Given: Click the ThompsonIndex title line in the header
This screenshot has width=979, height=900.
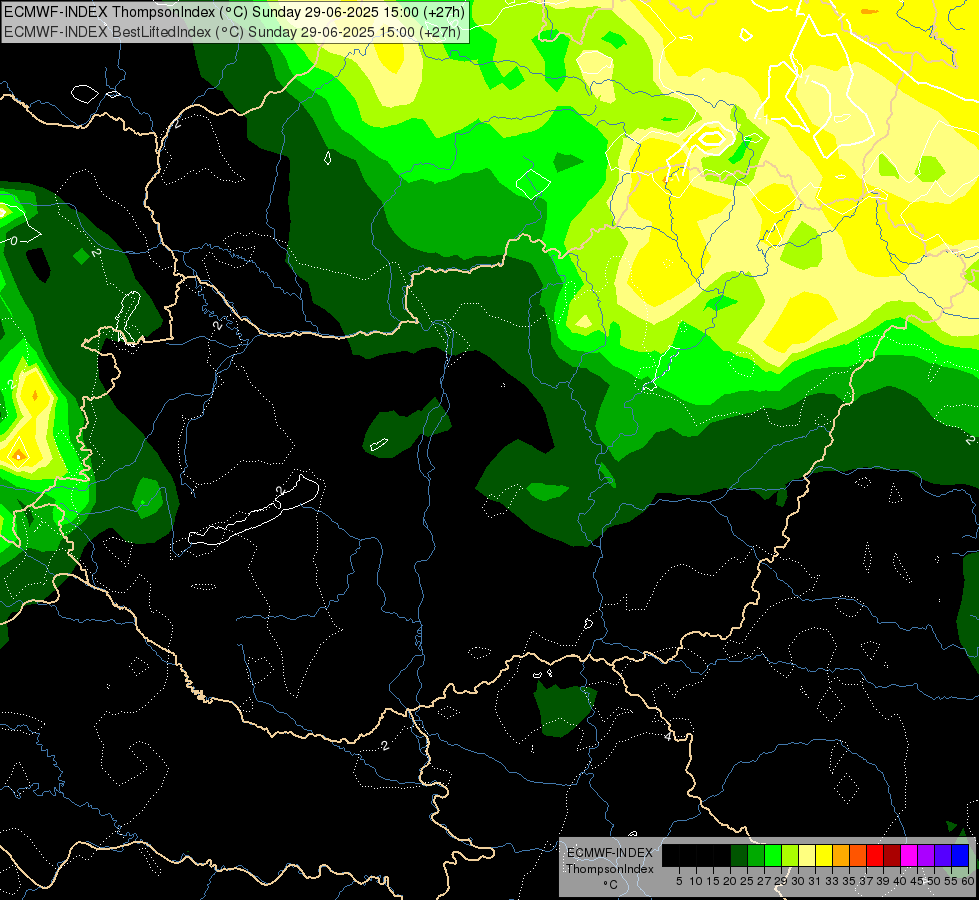Looking at the screenshot, I should 234,11.
